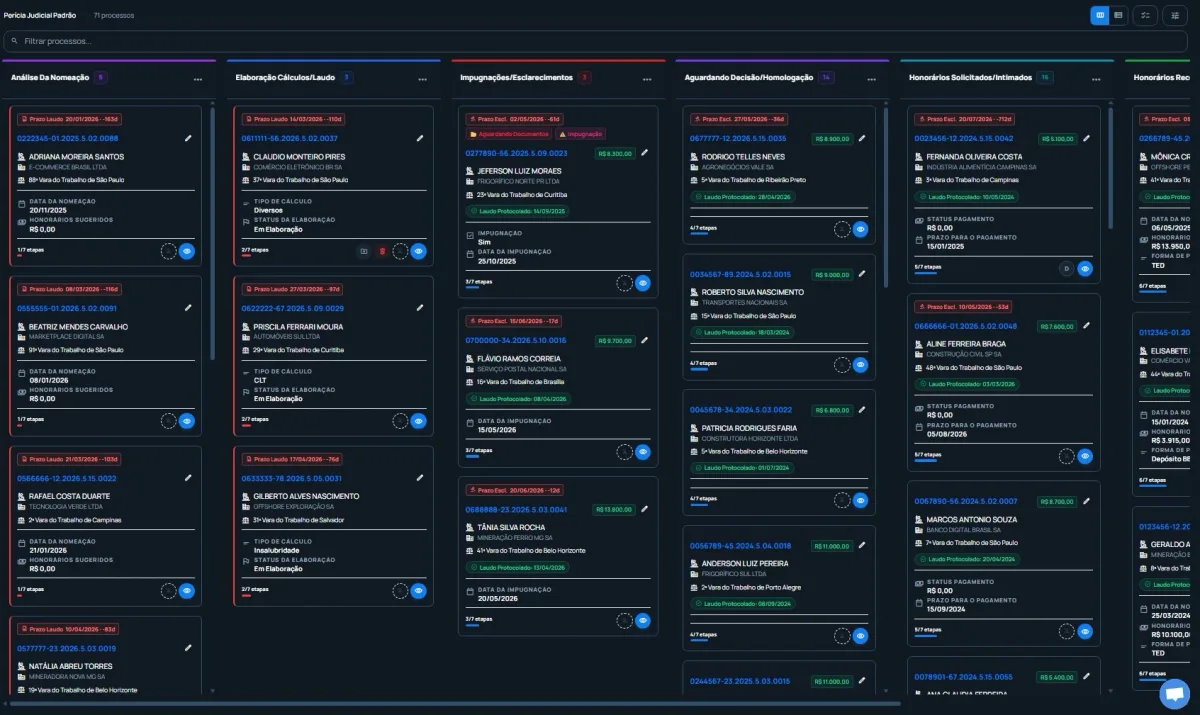Click folder icon on Claudio Monteiro Pires card
This screenshot has width=1200, height=715.
tap(364, 251)
